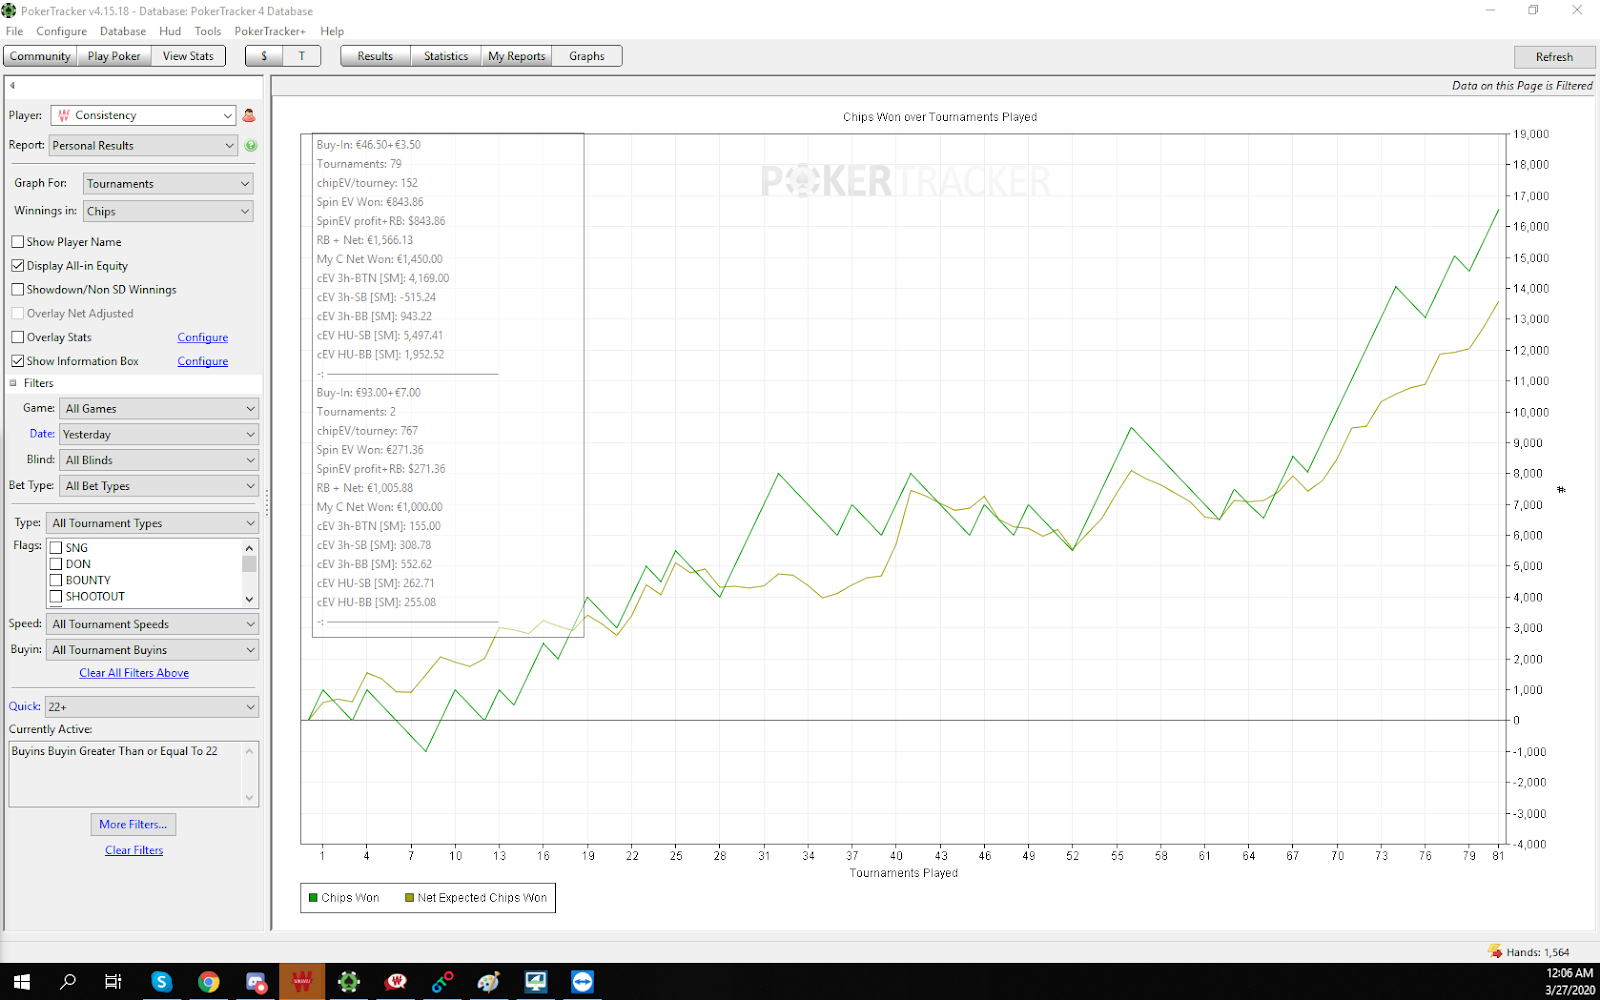
Task: Switch to the Community tab
Action: coord(40,56)
